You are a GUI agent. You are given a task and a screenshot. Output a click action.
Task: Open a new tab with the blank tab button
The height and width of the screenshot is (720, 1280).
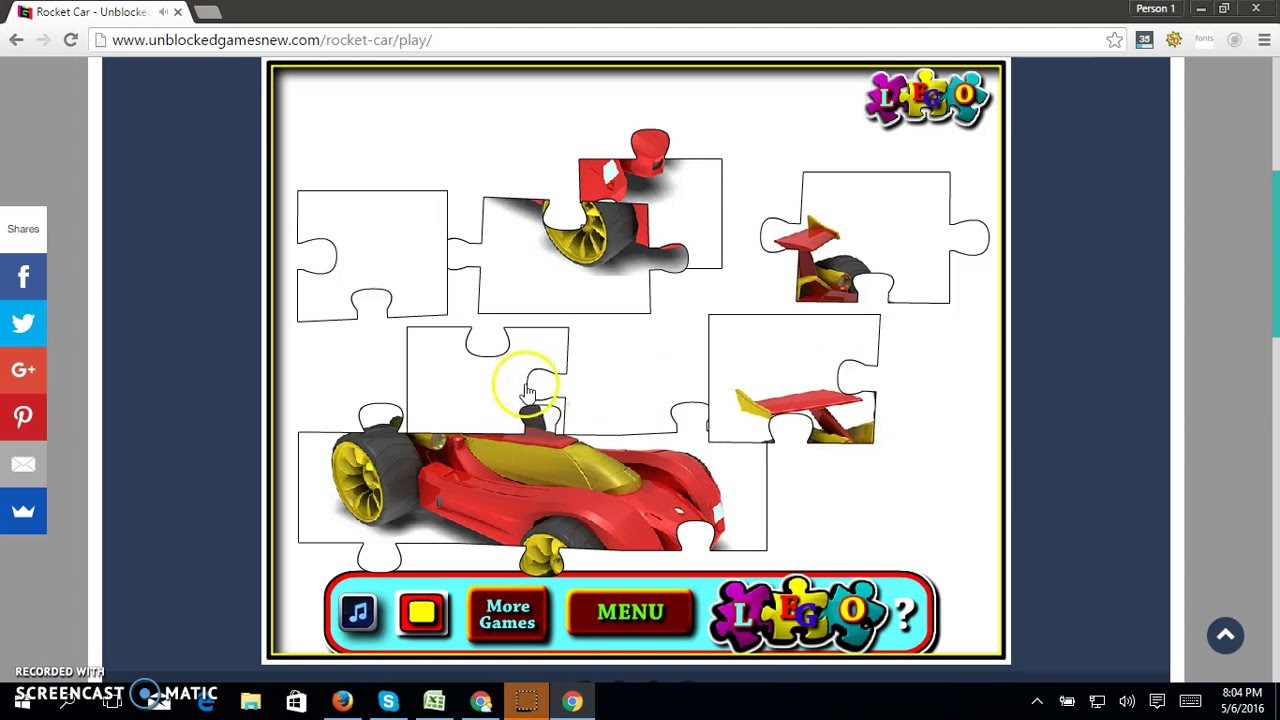(x=207, y=12)
